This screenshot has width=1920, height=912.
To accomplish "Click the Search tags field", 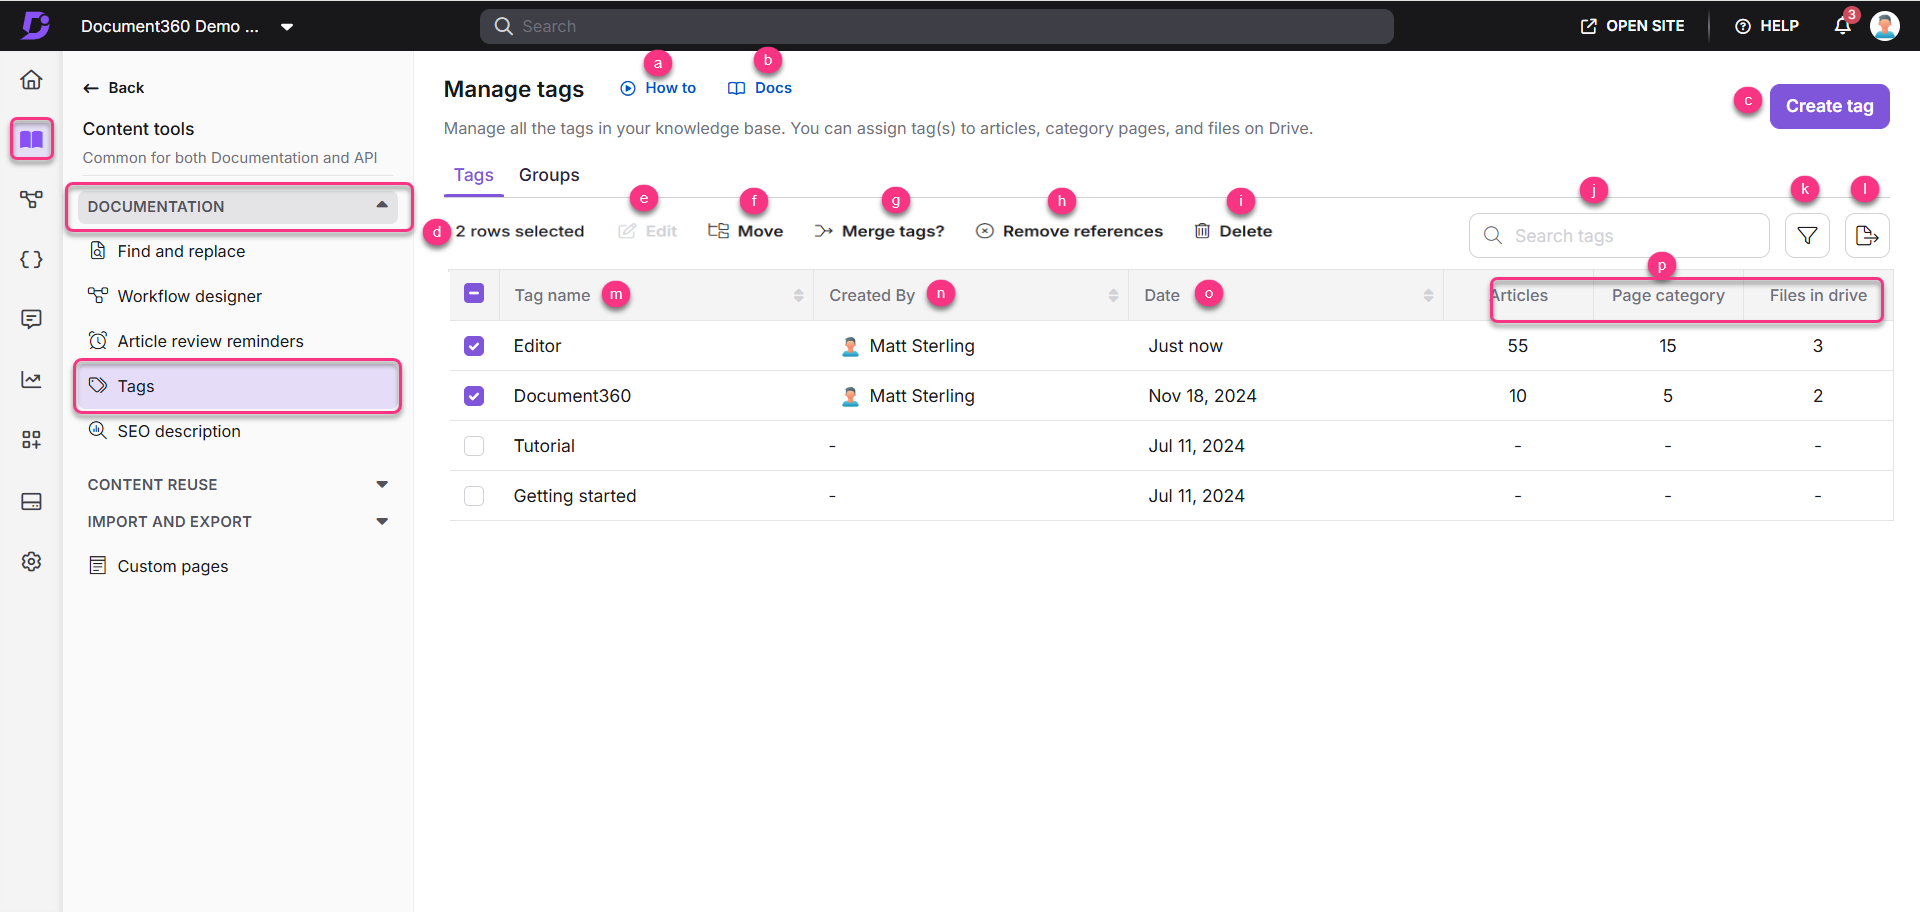I will click(1619, 236).
